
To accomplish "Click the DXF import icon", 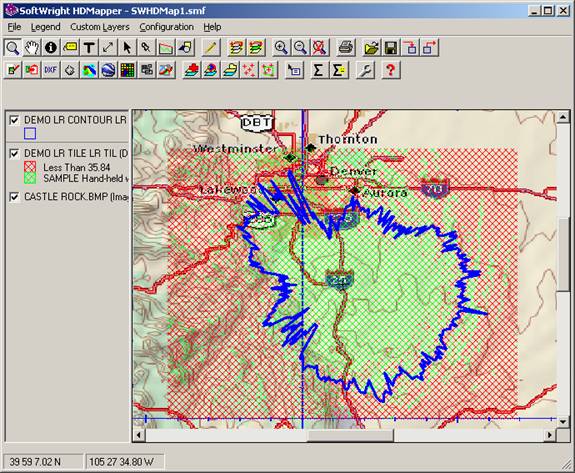I will pyautogui.click(x=51, y=70).
